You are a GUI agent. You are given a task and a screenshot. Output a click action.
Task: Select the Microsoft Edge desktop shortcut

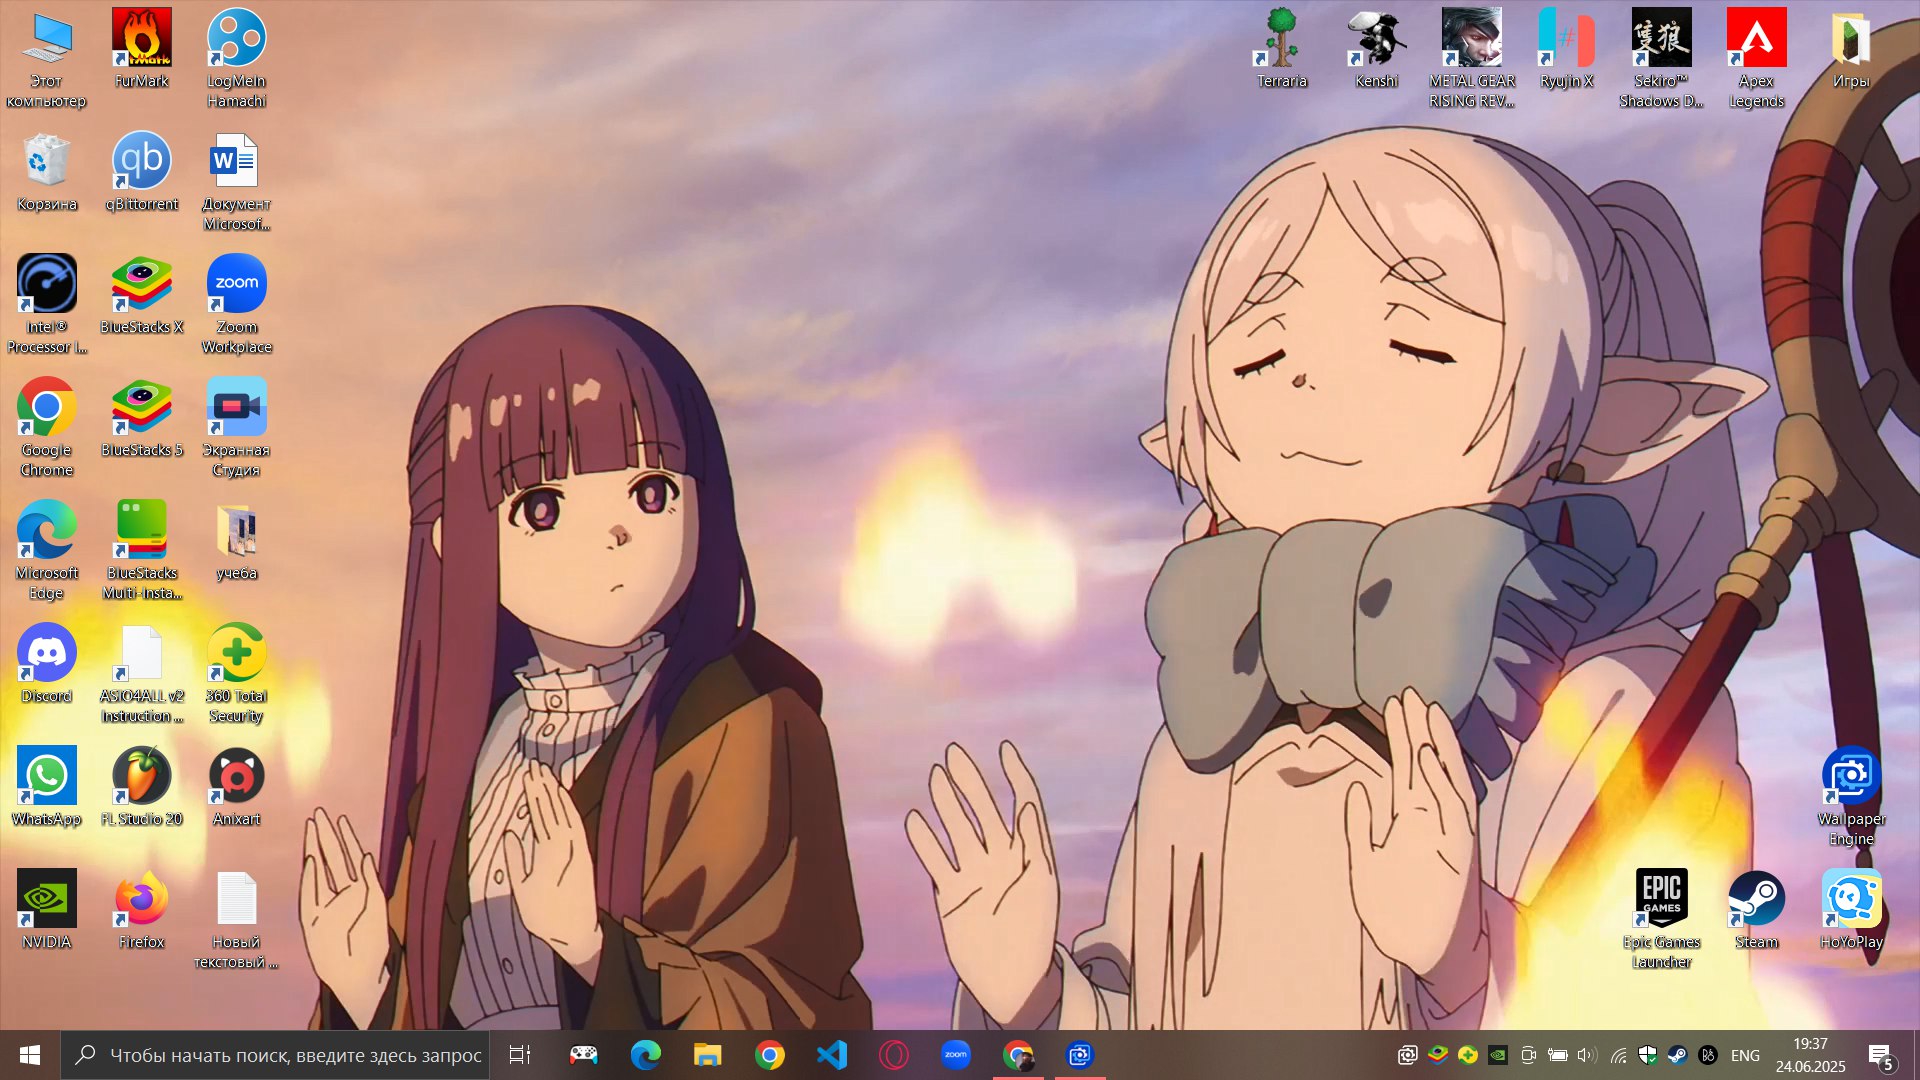click(46, 552)
